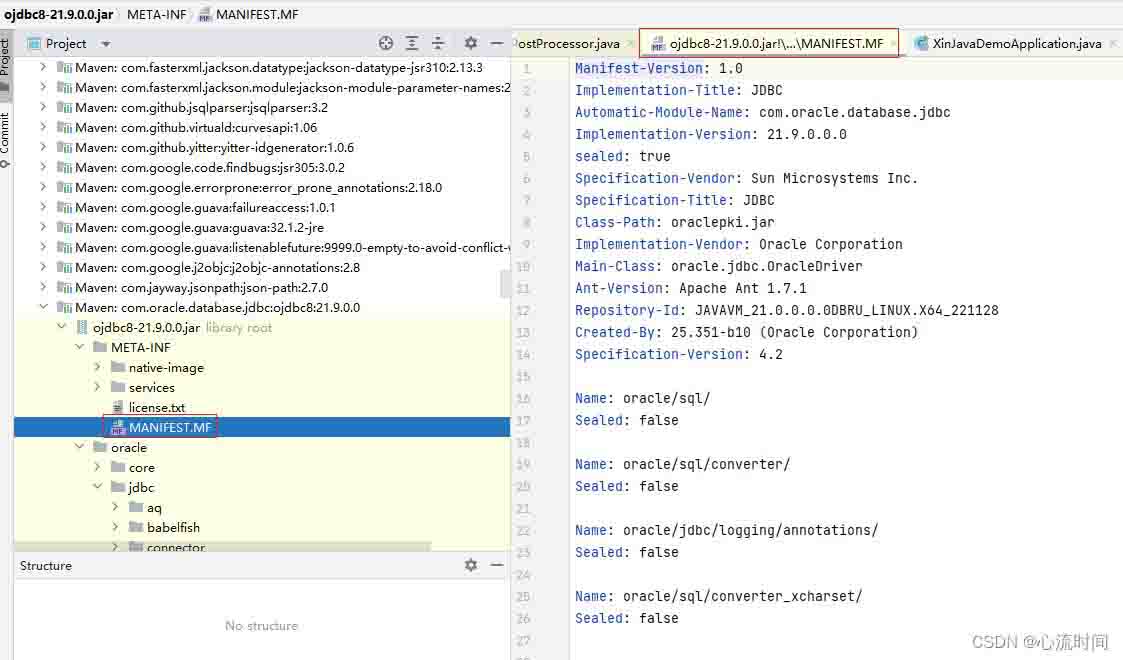Collapse the META-INF folder
Image resolution: width=1123 pixels, height=660 pixels.
(80, 347)
